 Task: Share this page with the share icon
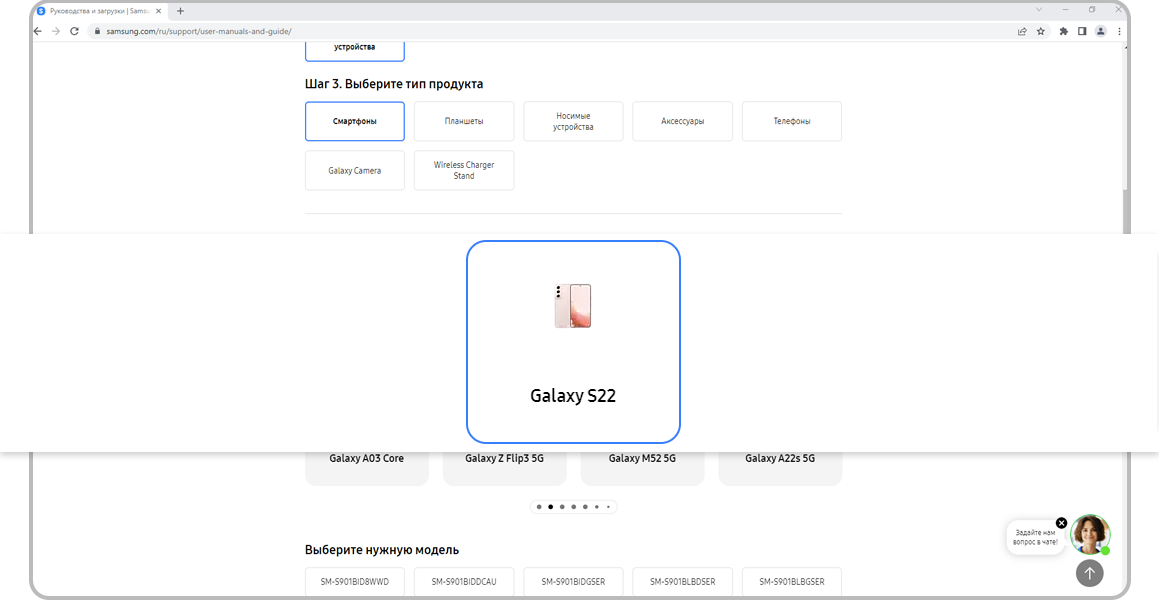click(x=1022, y=31)
